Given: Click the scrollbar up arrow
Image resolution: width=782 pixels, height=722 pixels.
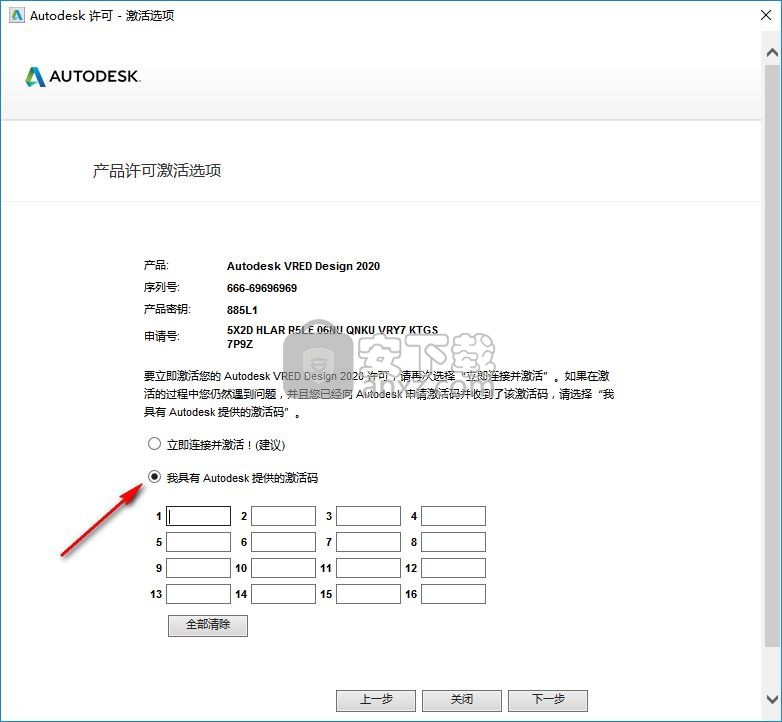Looking at the screenshot, I should (x=772, y=52).
